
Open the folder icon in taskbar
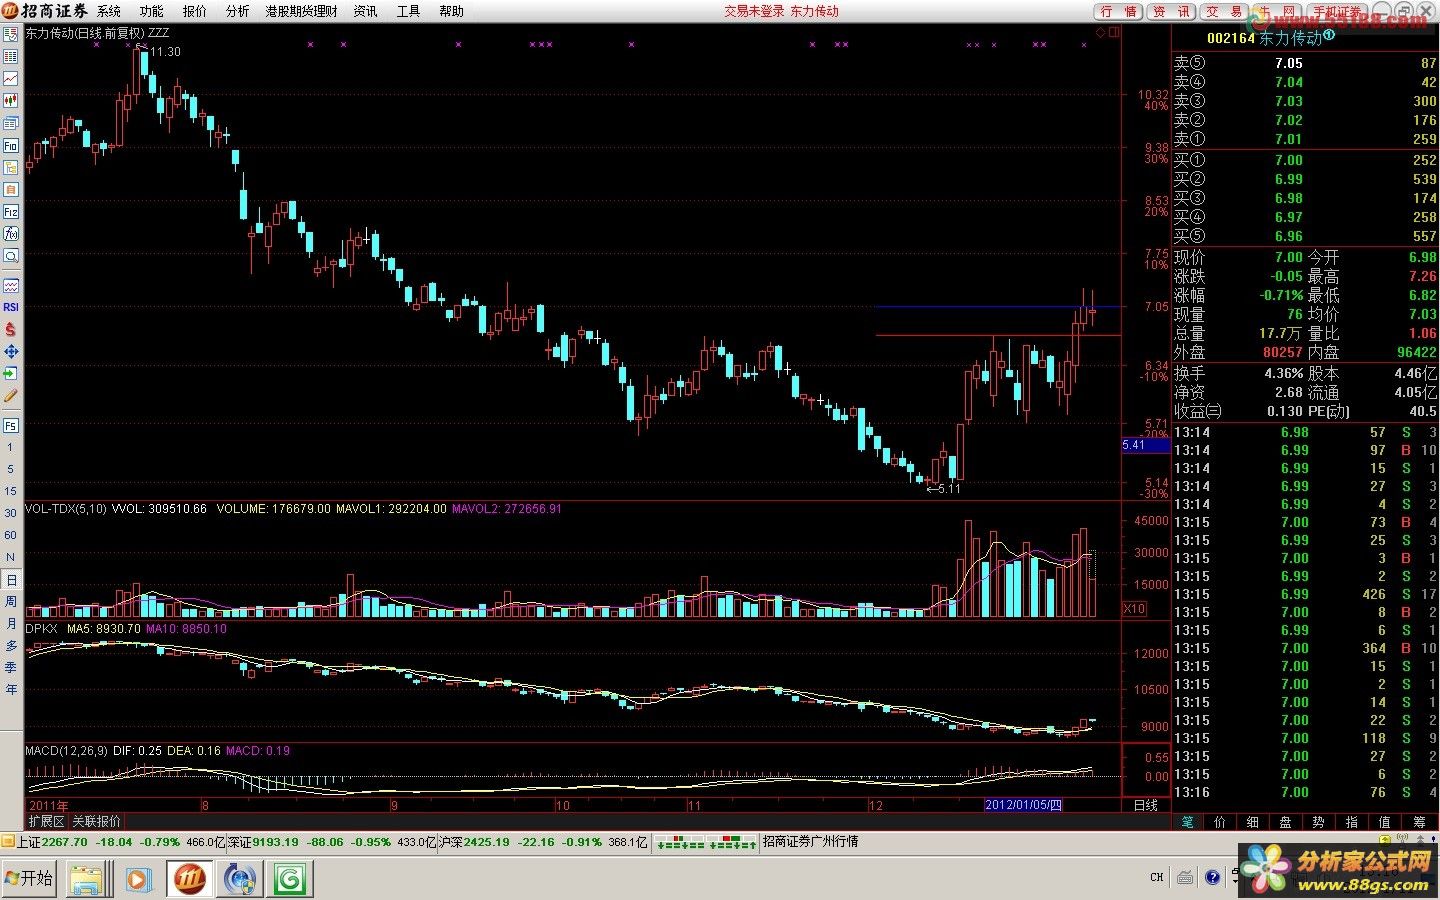pyautogui.click(x=88, y=879)
